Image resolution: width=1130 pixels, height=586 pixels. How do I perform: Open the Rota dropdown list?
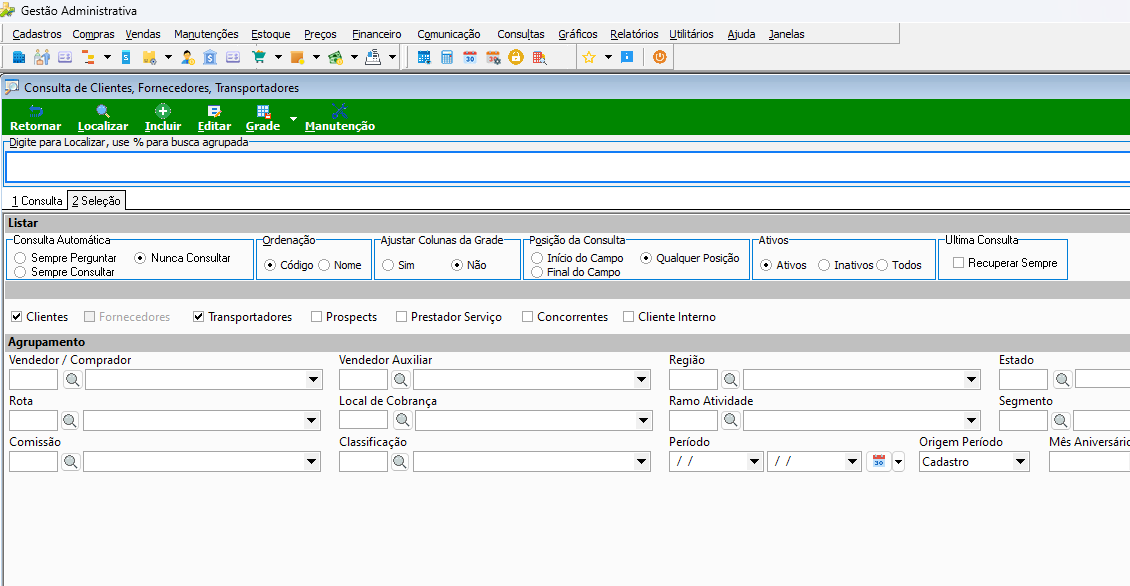point(311,420)
